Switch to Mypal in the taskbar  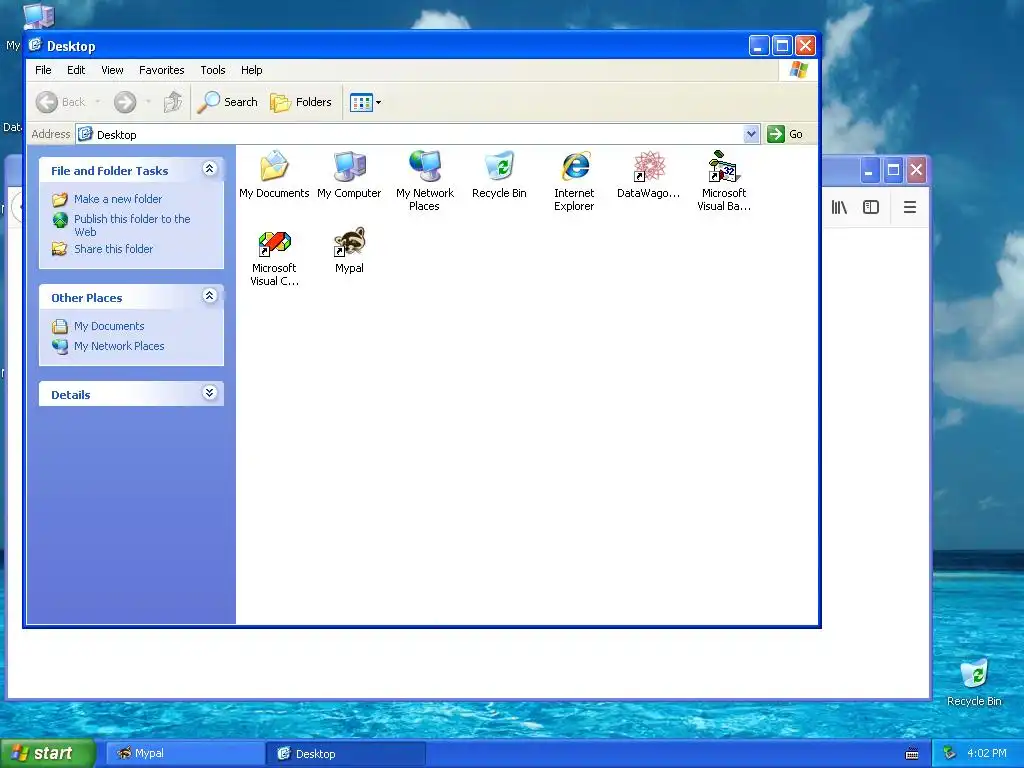click(185, 754)
